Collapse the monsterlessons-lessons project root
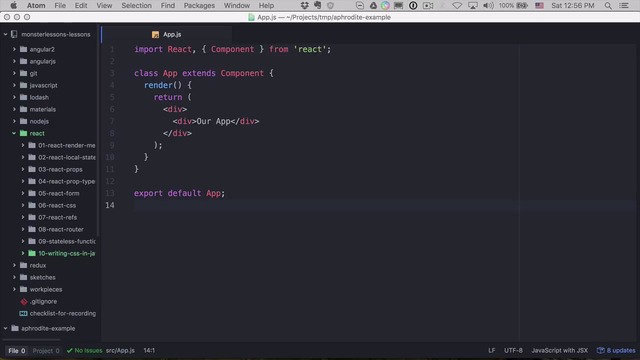The width and height of the screenshot is (640, 360). [6, 35]
